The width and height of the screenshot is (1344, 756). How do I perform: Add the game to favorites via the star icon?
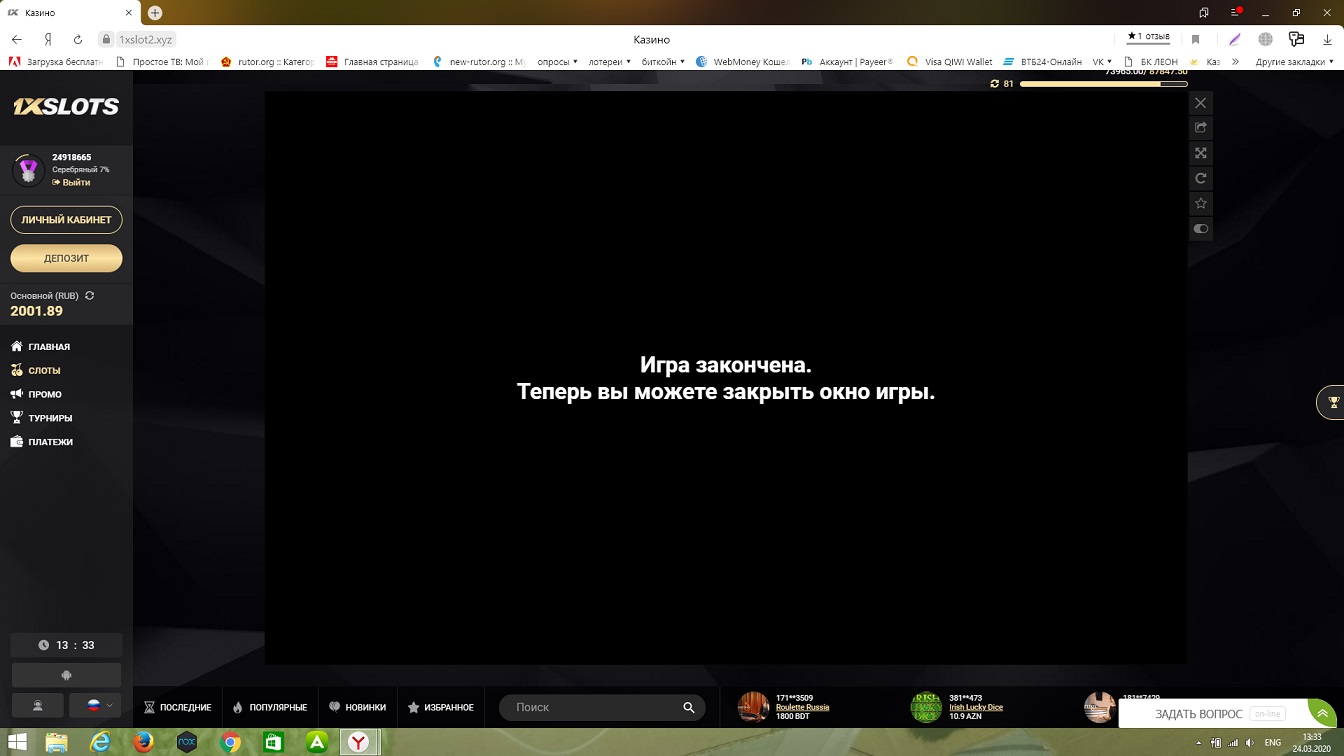point(1201,203)
